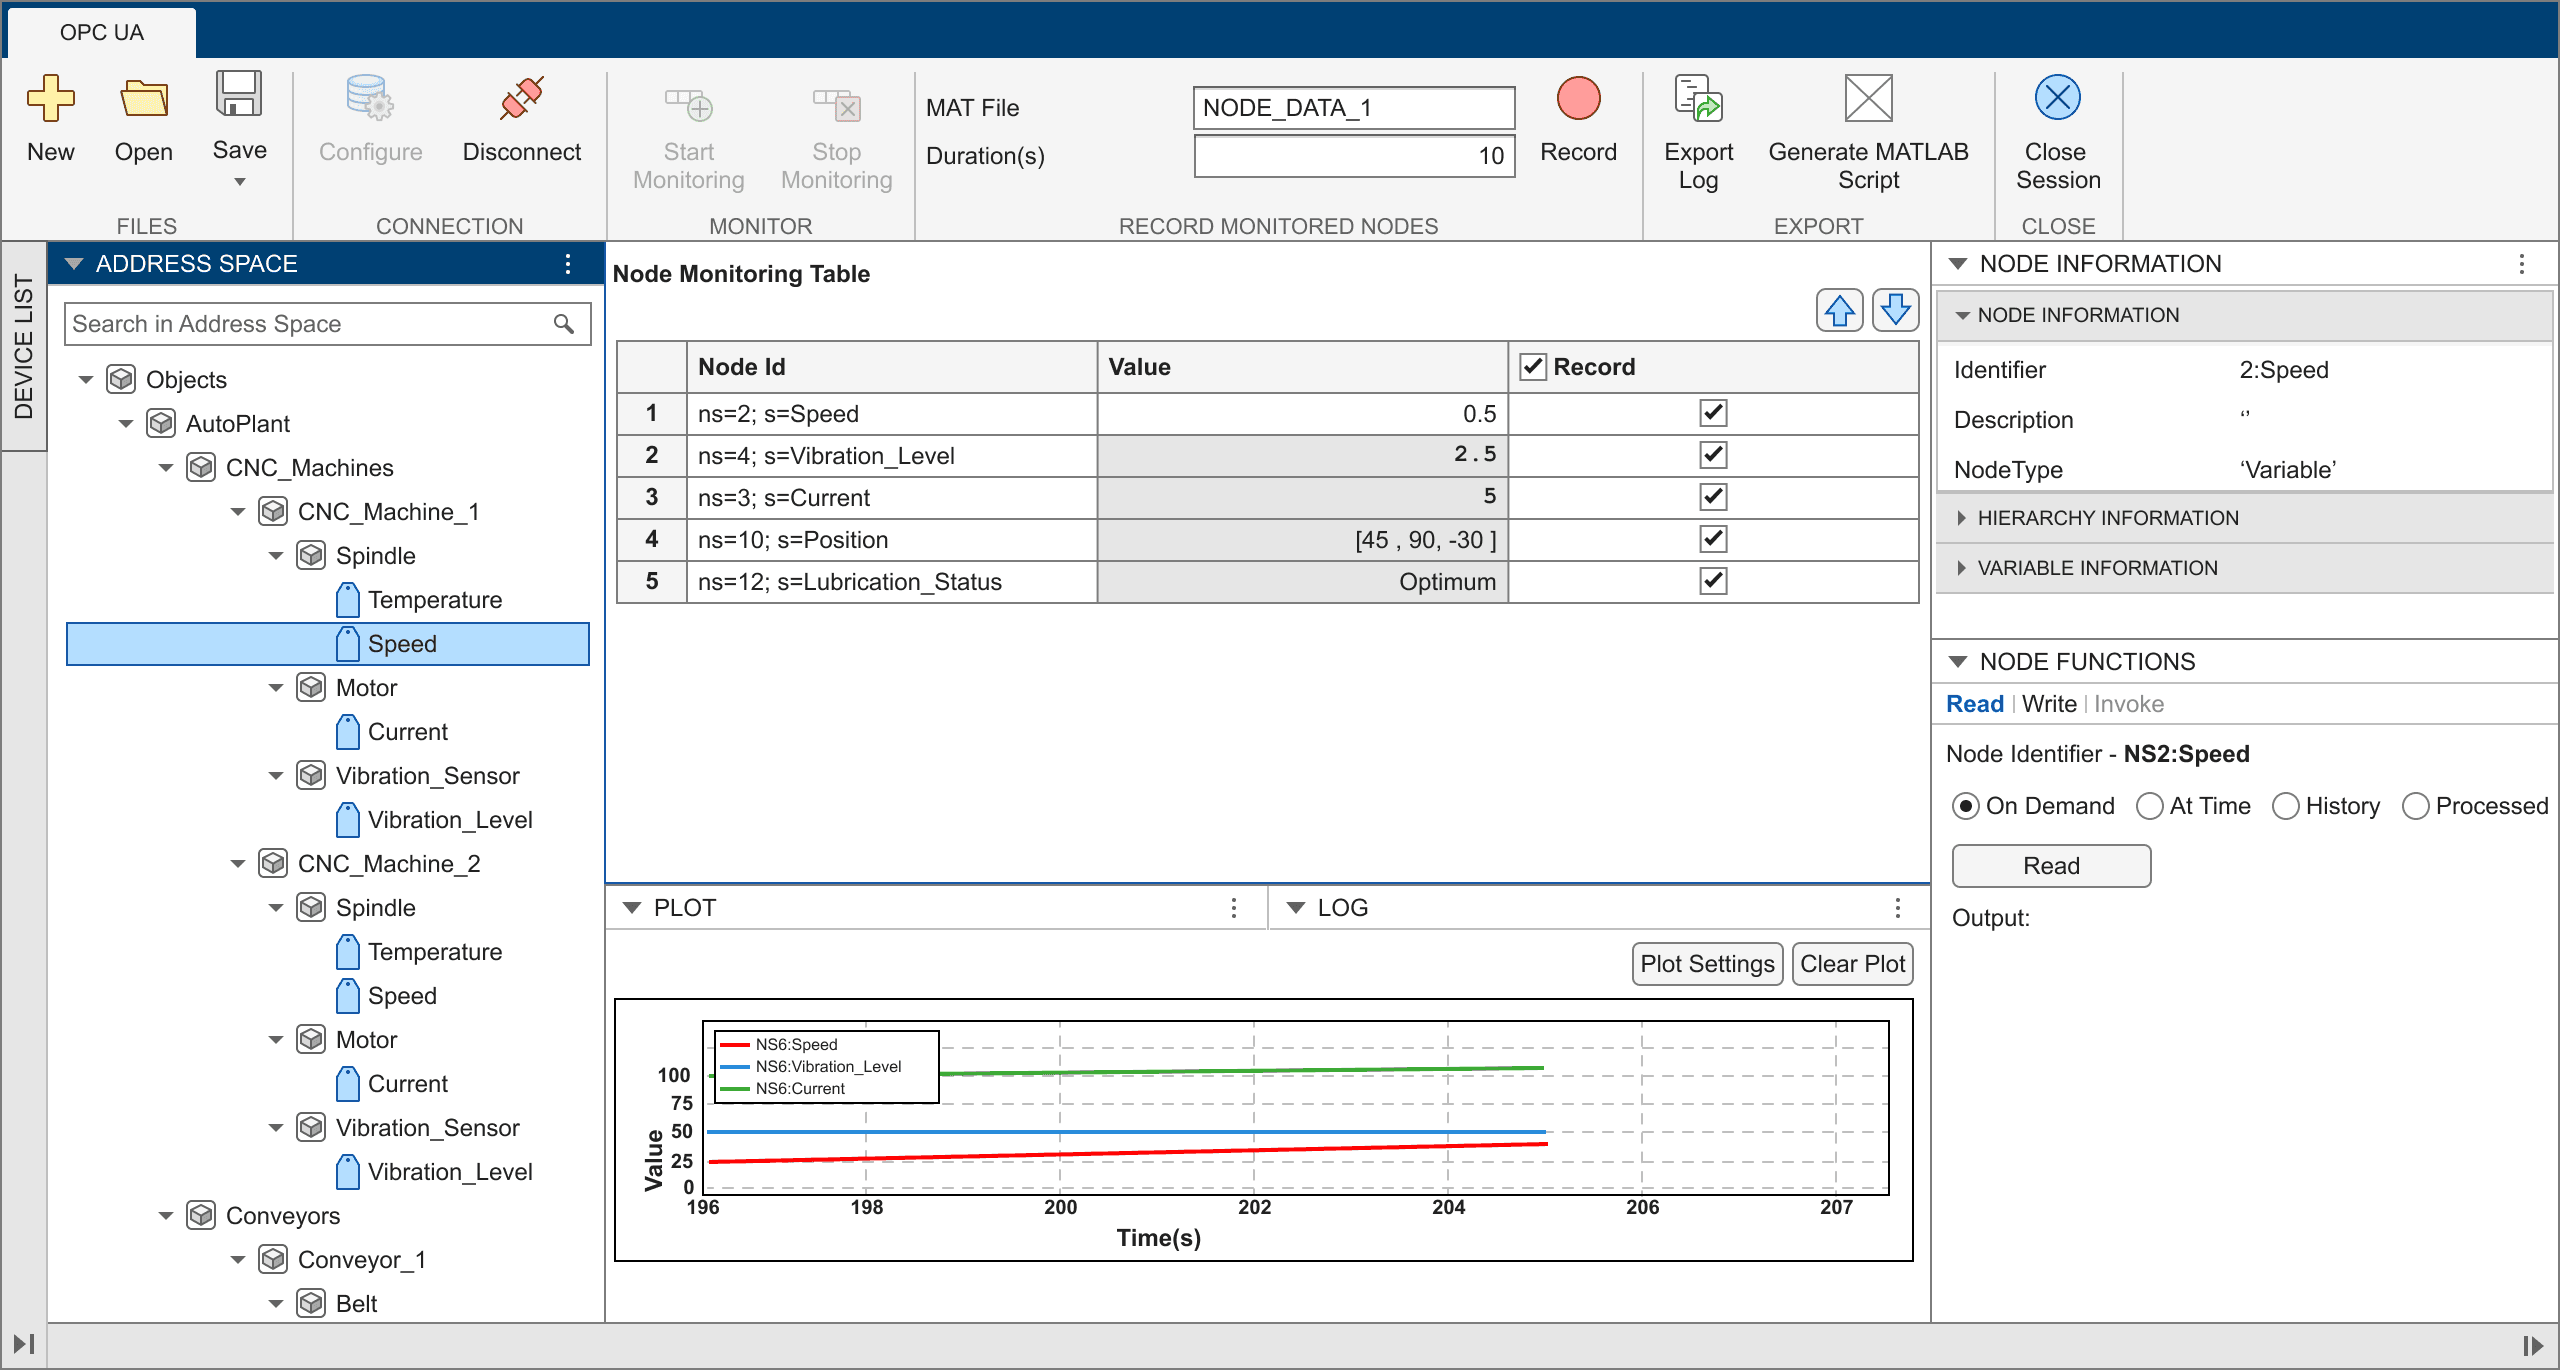
Task: Click the MAT File name input field
Action: [x=1354, y=108]
